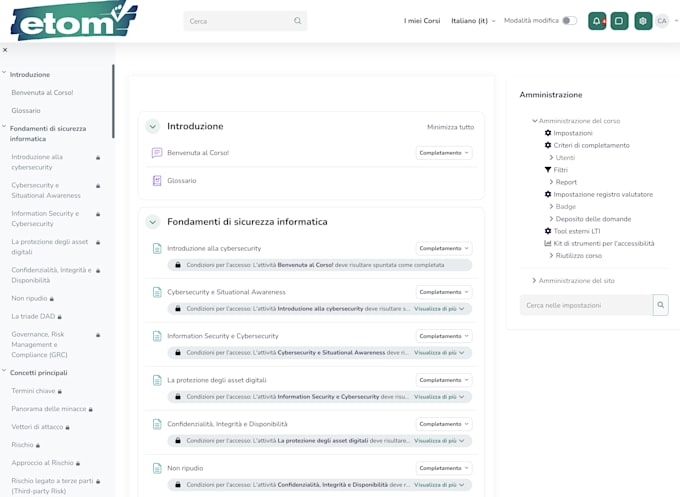Open the notifications bell icon
680x497 pixels.
coord(597,21)
